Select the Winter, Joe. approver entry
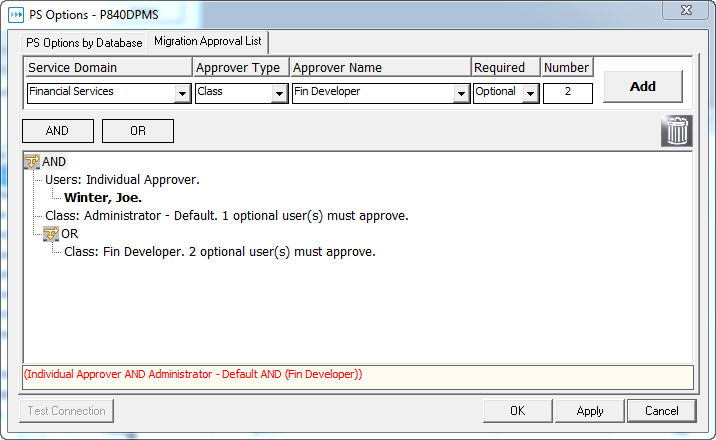 (x=103, y=198)
